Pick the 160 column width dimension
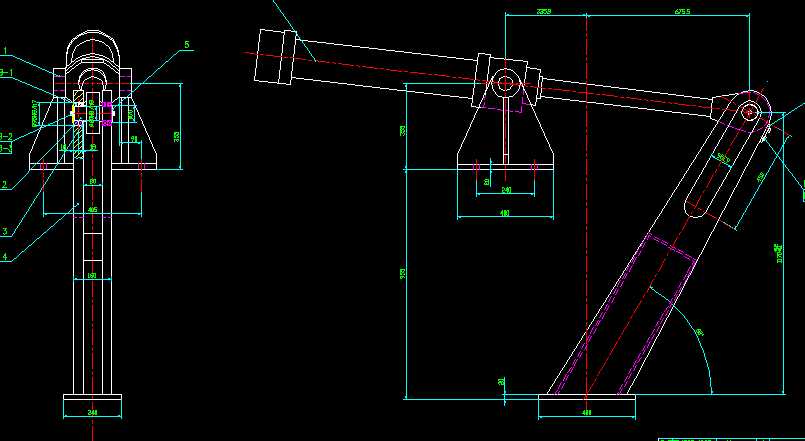805x441 pixels. pos(92,276)
